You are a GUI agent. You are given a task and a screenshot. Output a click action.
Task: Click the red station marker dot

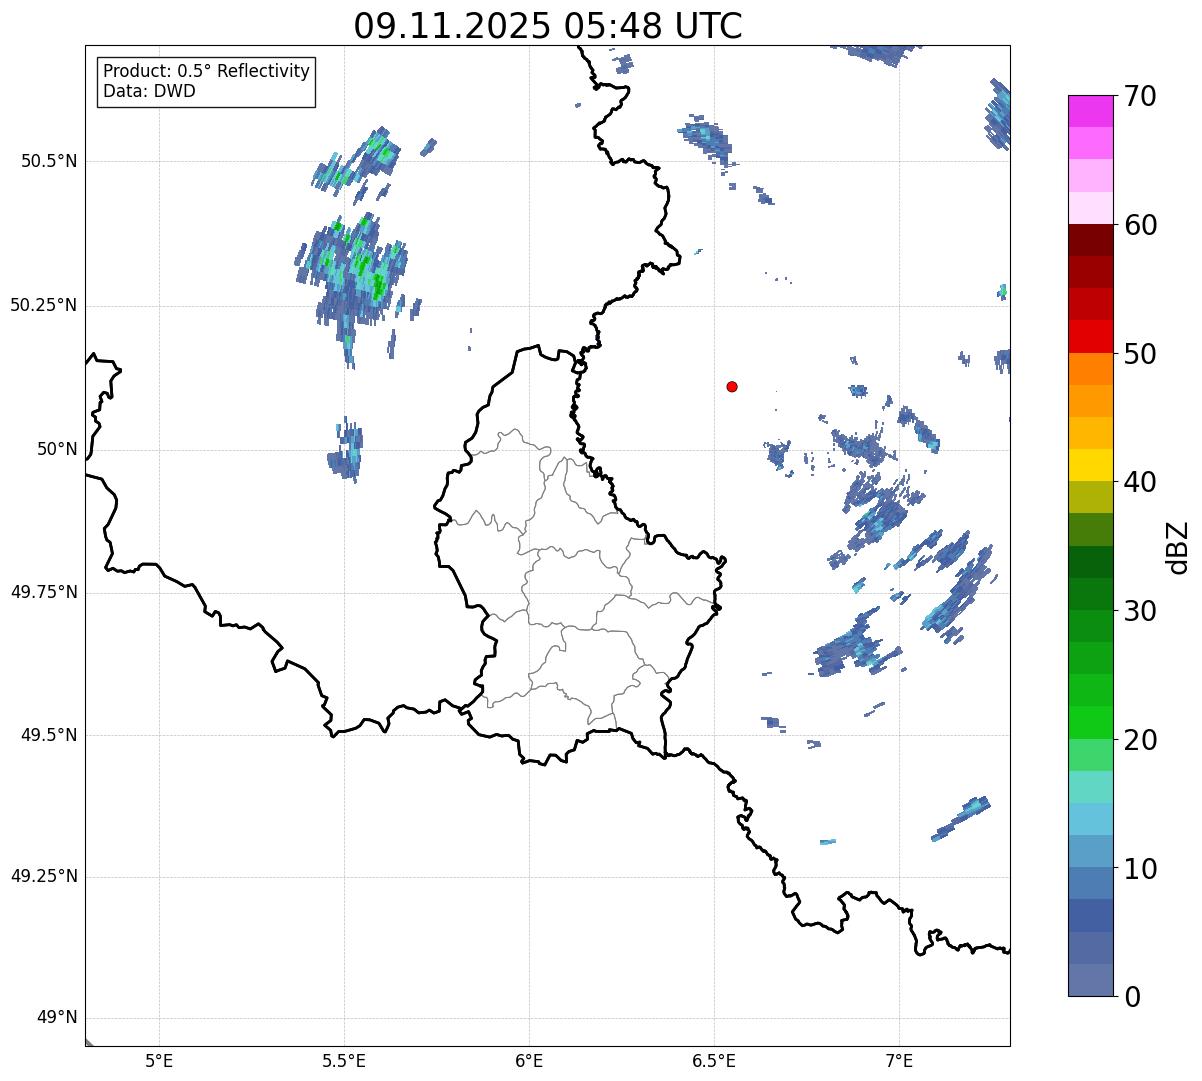click(x=732, y=386)
